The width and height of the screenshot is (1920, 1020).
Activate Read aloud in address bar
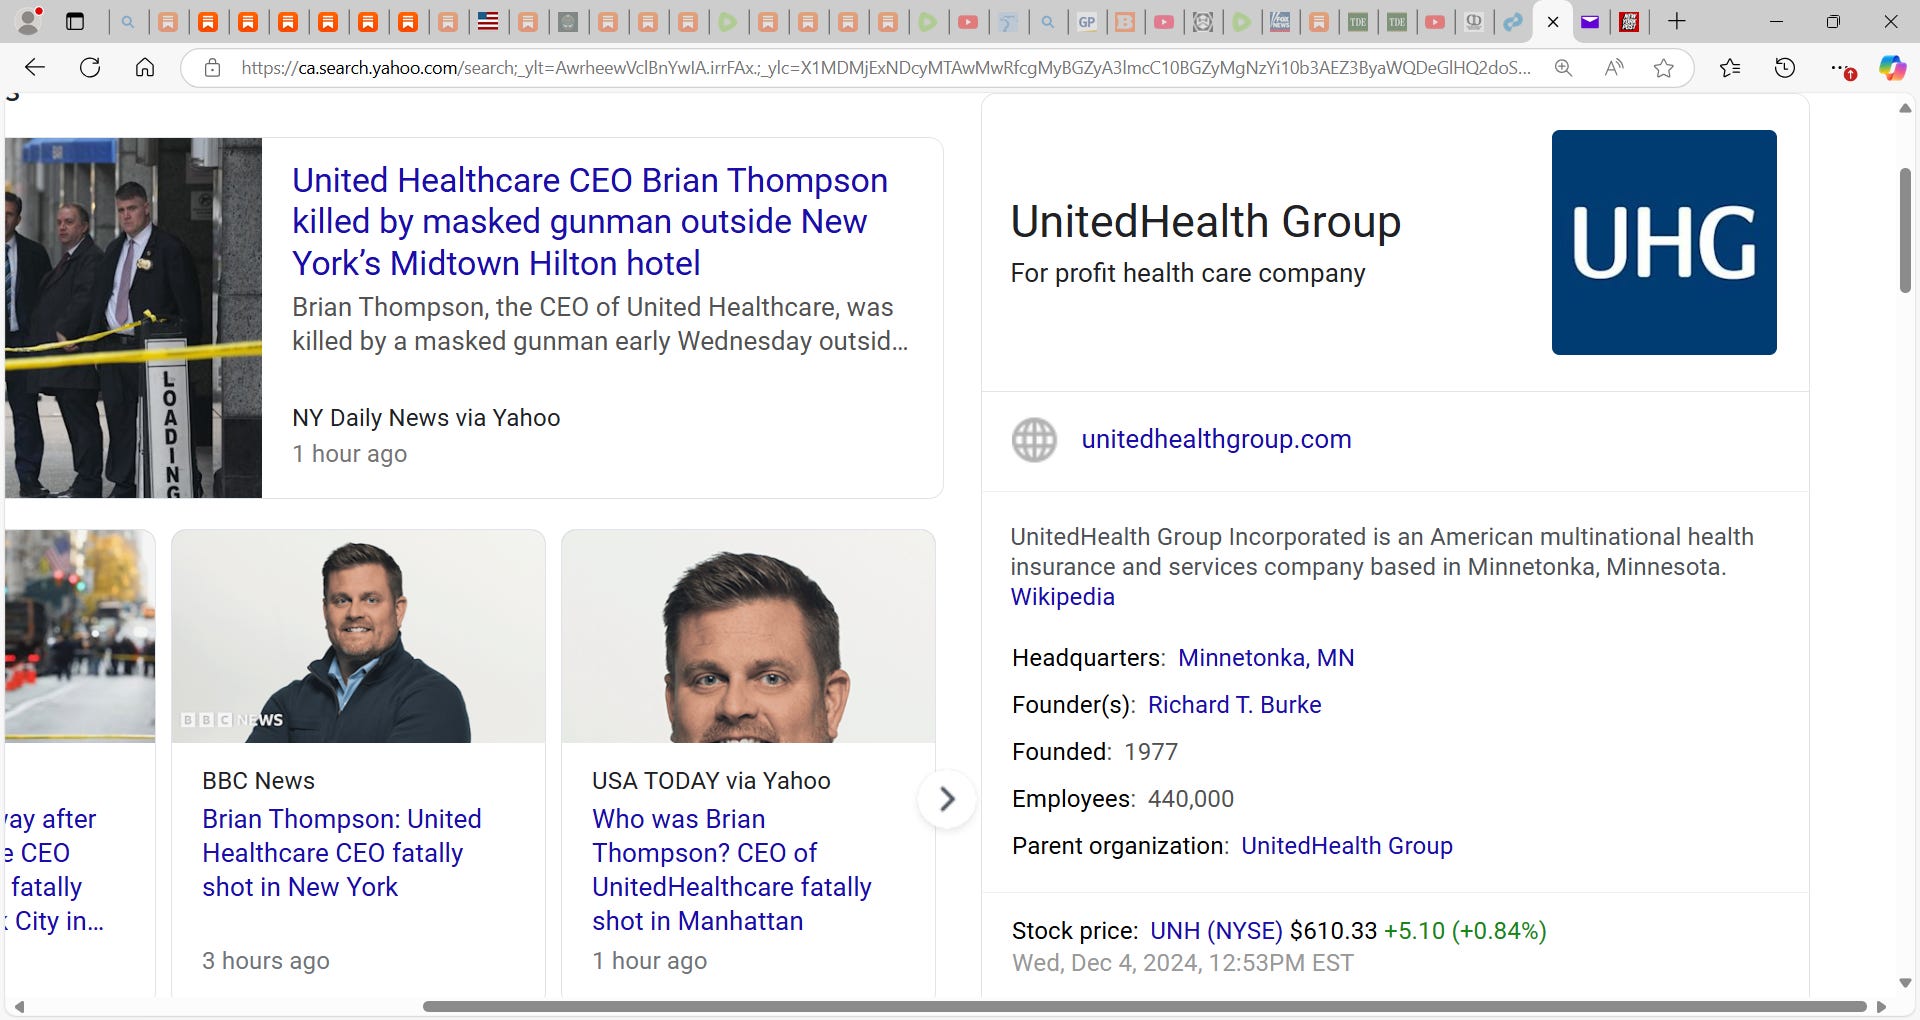[1613, 68]
